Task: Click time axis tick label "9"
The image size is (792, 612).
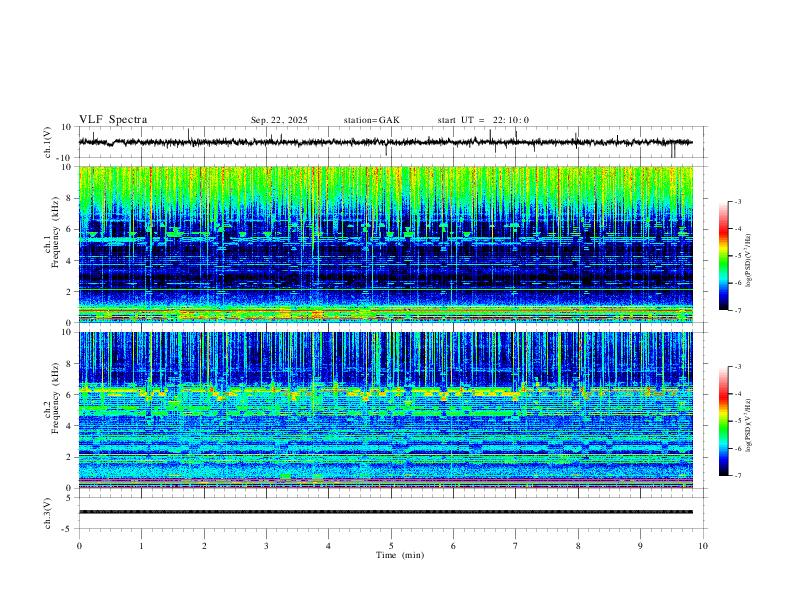Action: coord(640,546)
